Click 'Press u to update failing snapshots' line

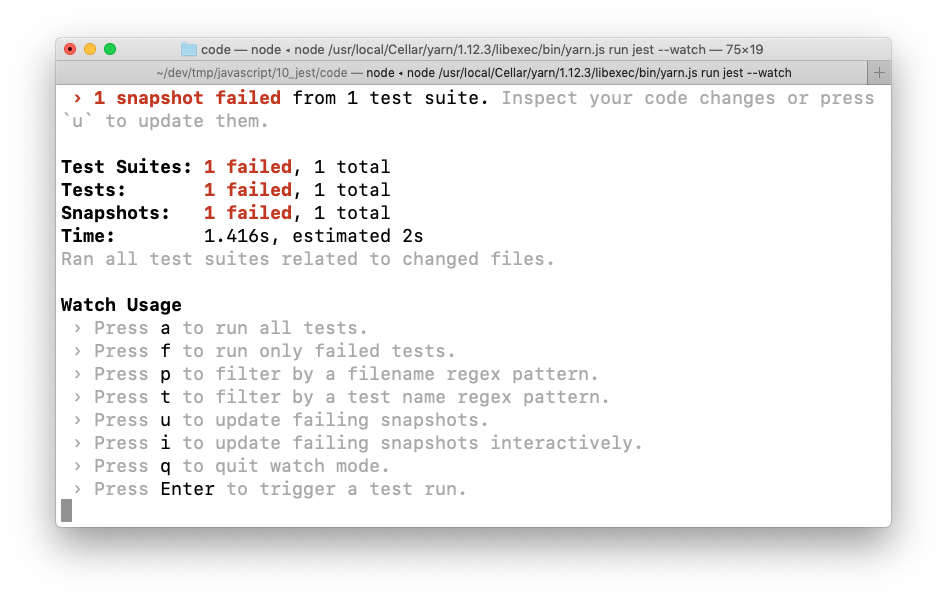(x=290, y=420)
